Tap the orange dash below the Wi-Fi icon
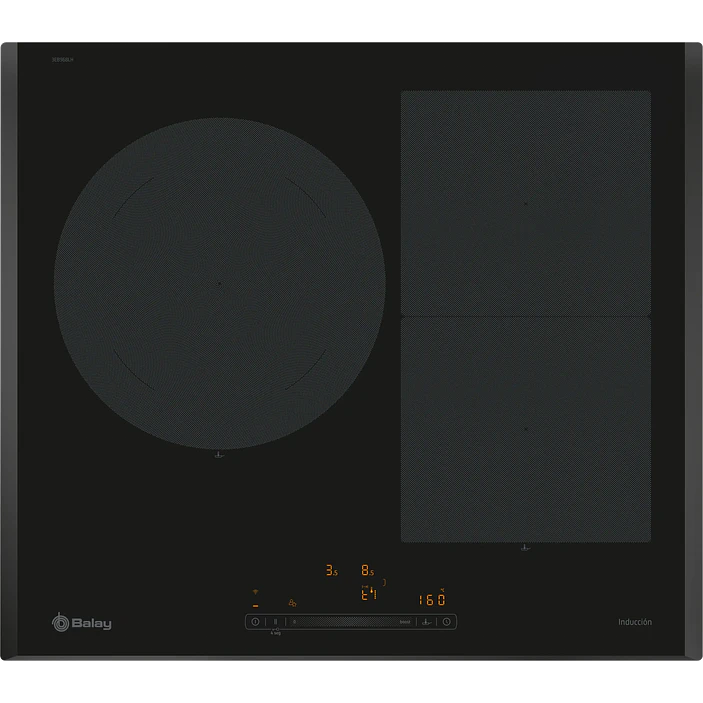This screenshot has height=703, width=703. (x=255, y=606)
